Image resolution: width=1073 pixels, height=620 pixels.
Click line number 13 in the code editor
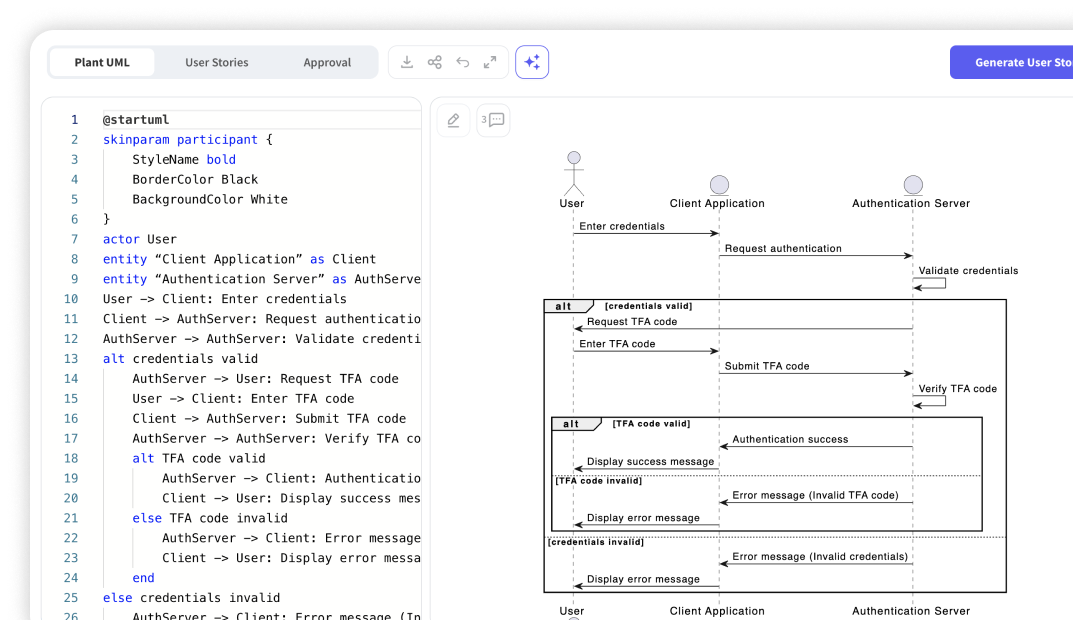click(x=74, y=358)
